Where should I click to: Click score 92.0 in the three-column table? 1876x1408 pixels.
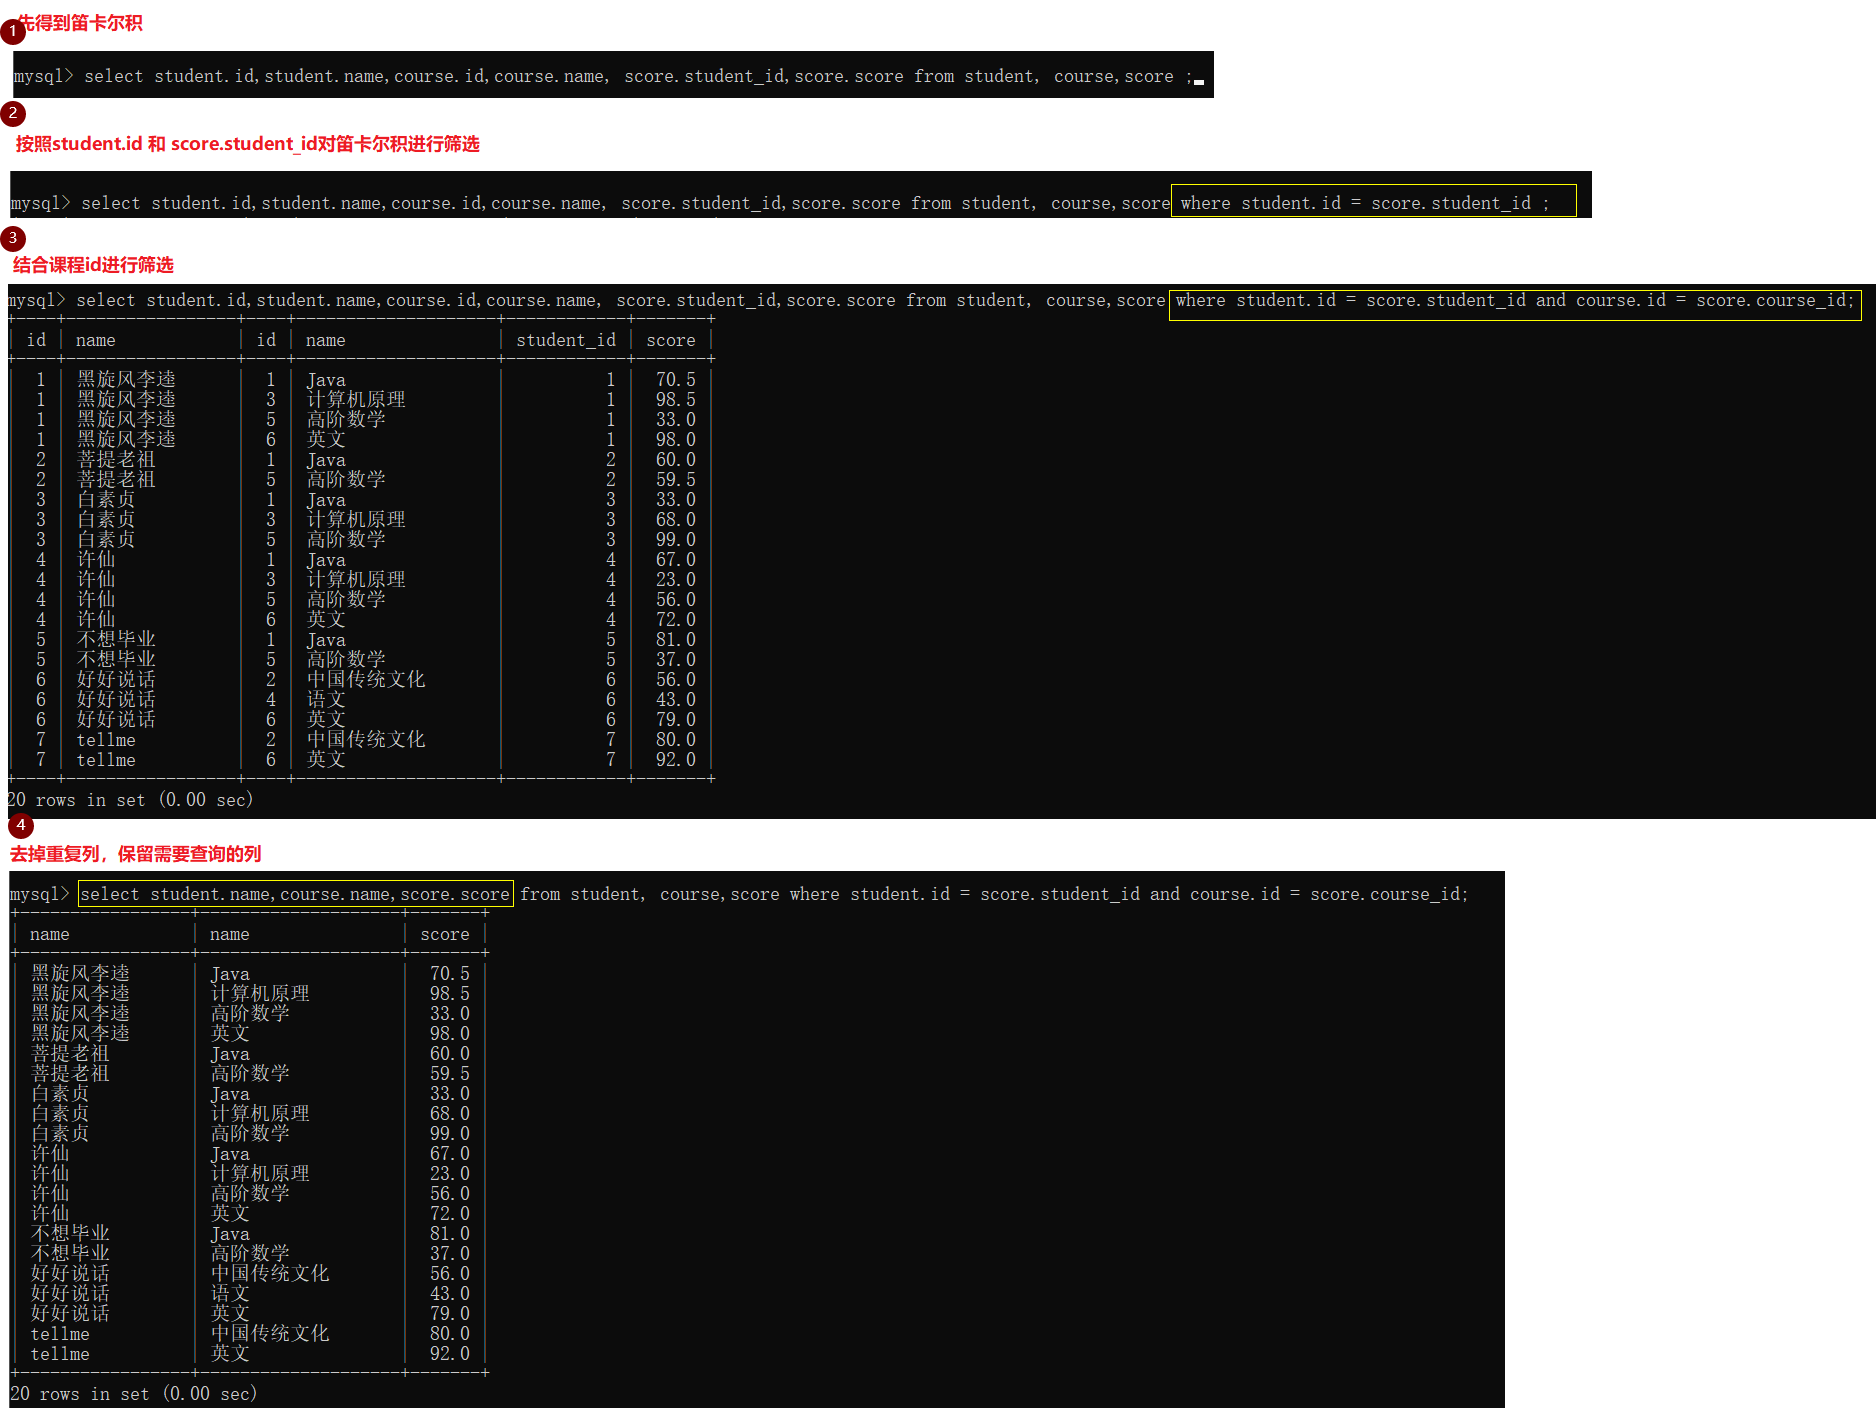(x=450, y=1353)
